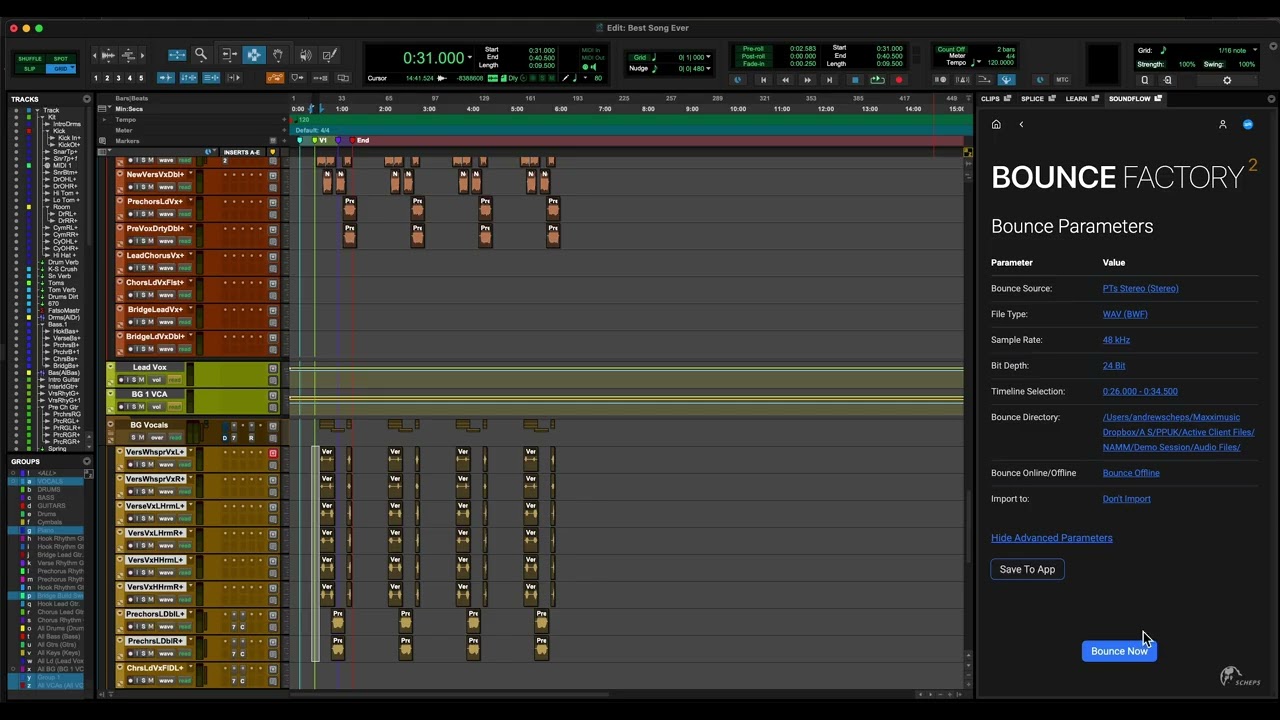This screenshot has height=720, width=1280.
Task: Click the INSERTS A-E column header
Action: 241,153
